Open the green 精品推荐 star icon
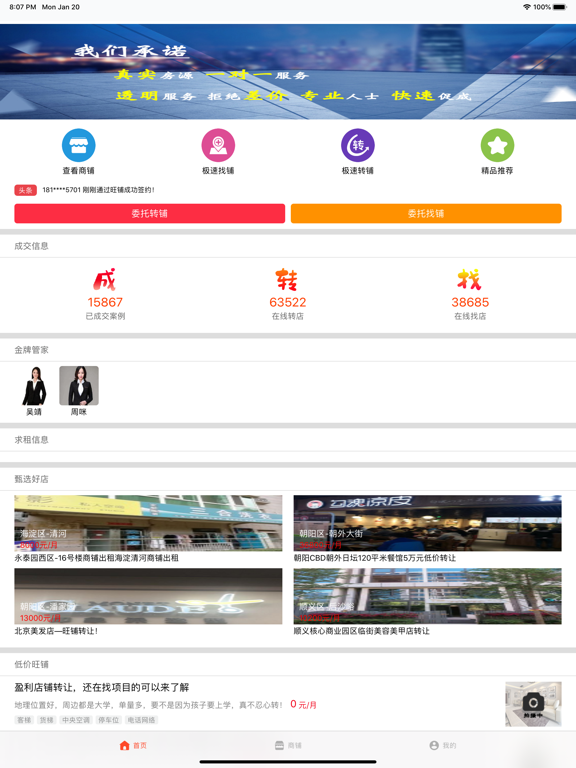The image size is (576, 768). click(x=497, y=145)
